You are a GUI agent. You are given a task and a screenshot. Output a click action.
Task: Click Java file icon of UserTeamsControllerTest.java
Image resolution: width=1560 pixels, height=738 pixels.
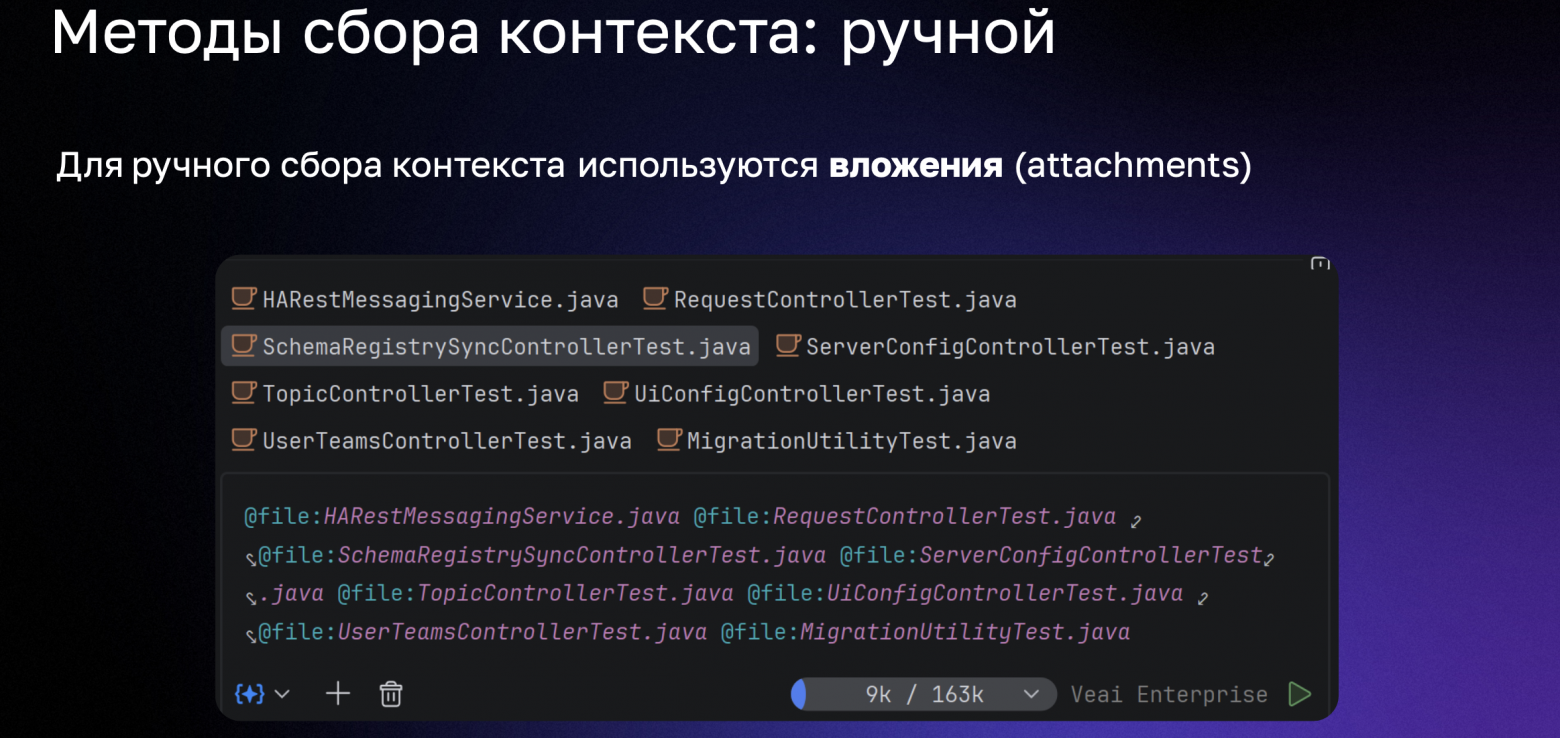(x=243, y=439)
